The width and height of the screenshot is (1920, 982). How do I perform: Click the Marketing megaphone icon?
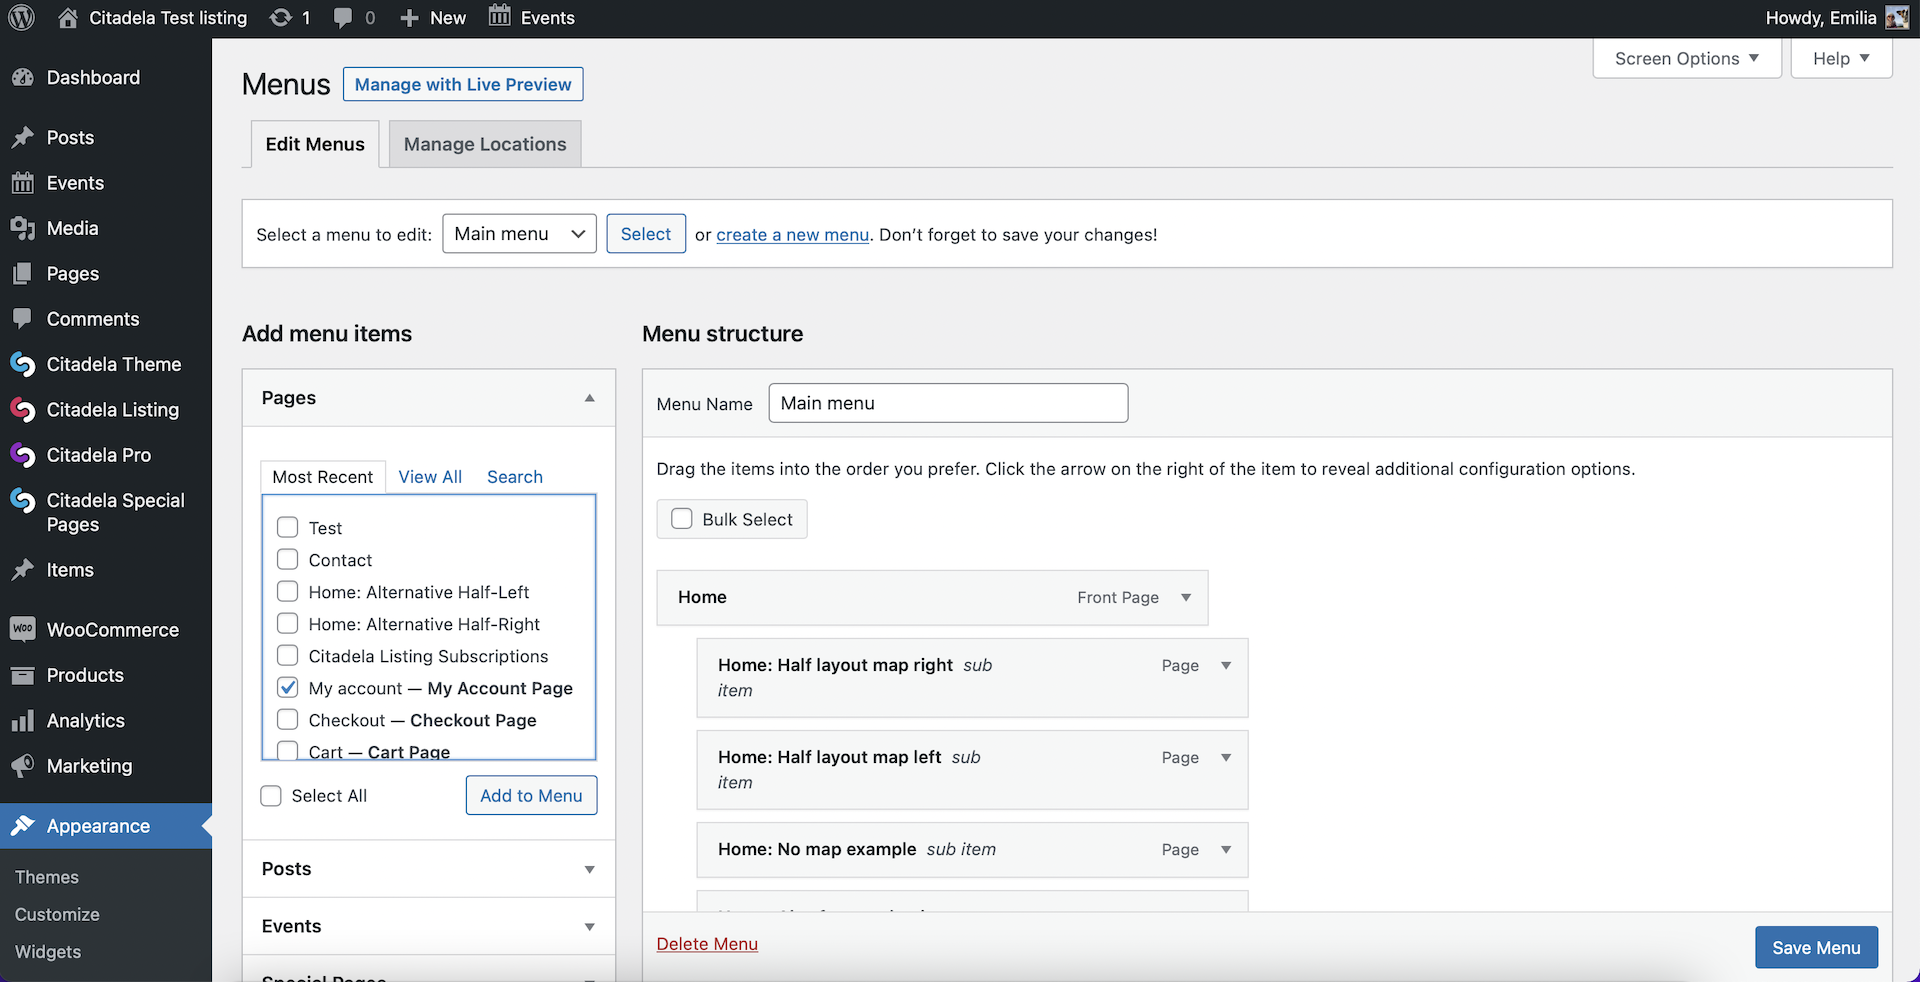point(23,766)
